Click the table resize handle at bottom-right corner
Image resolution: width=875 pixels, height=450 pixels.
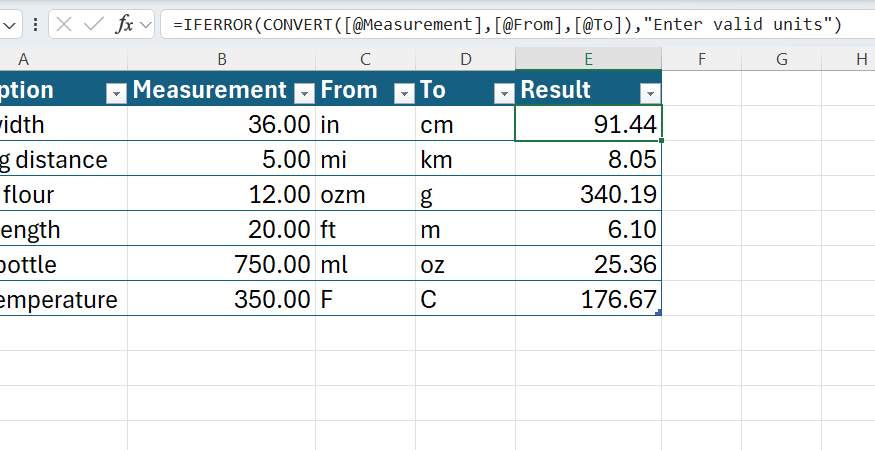[658, 313]
